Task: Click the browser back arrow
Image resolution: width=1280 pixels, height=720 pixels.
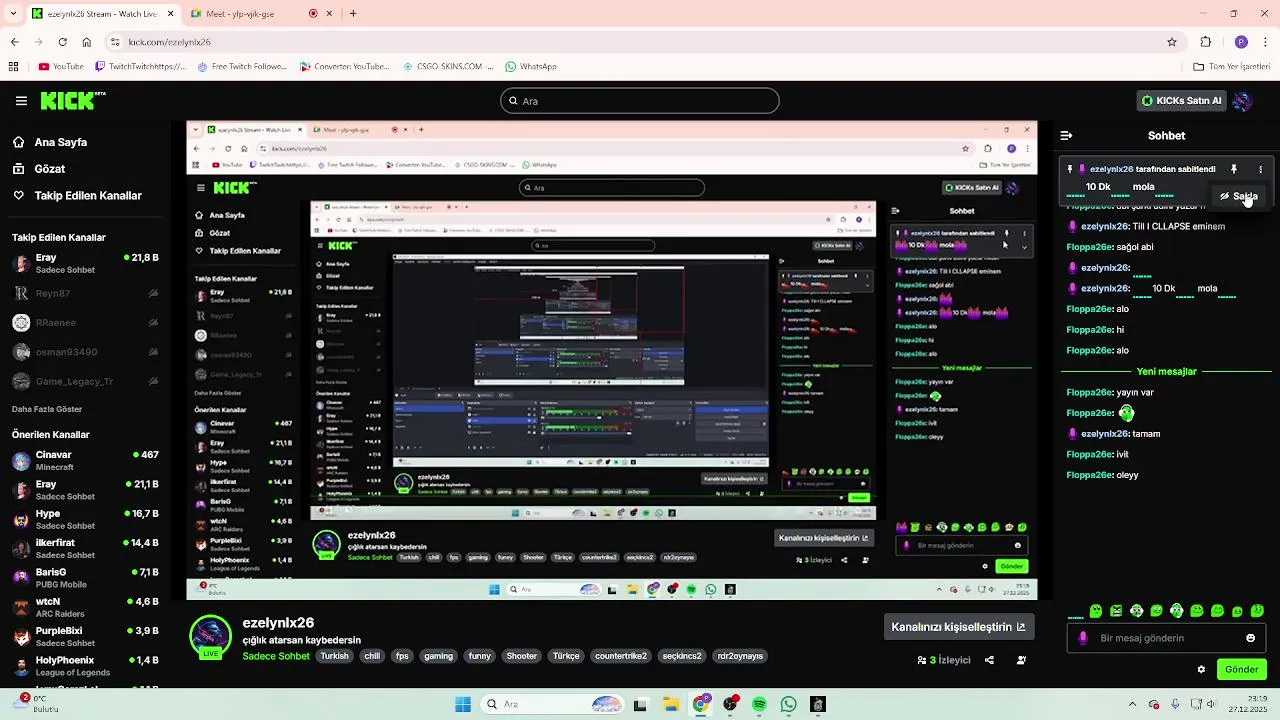Action: coord(15,42)
